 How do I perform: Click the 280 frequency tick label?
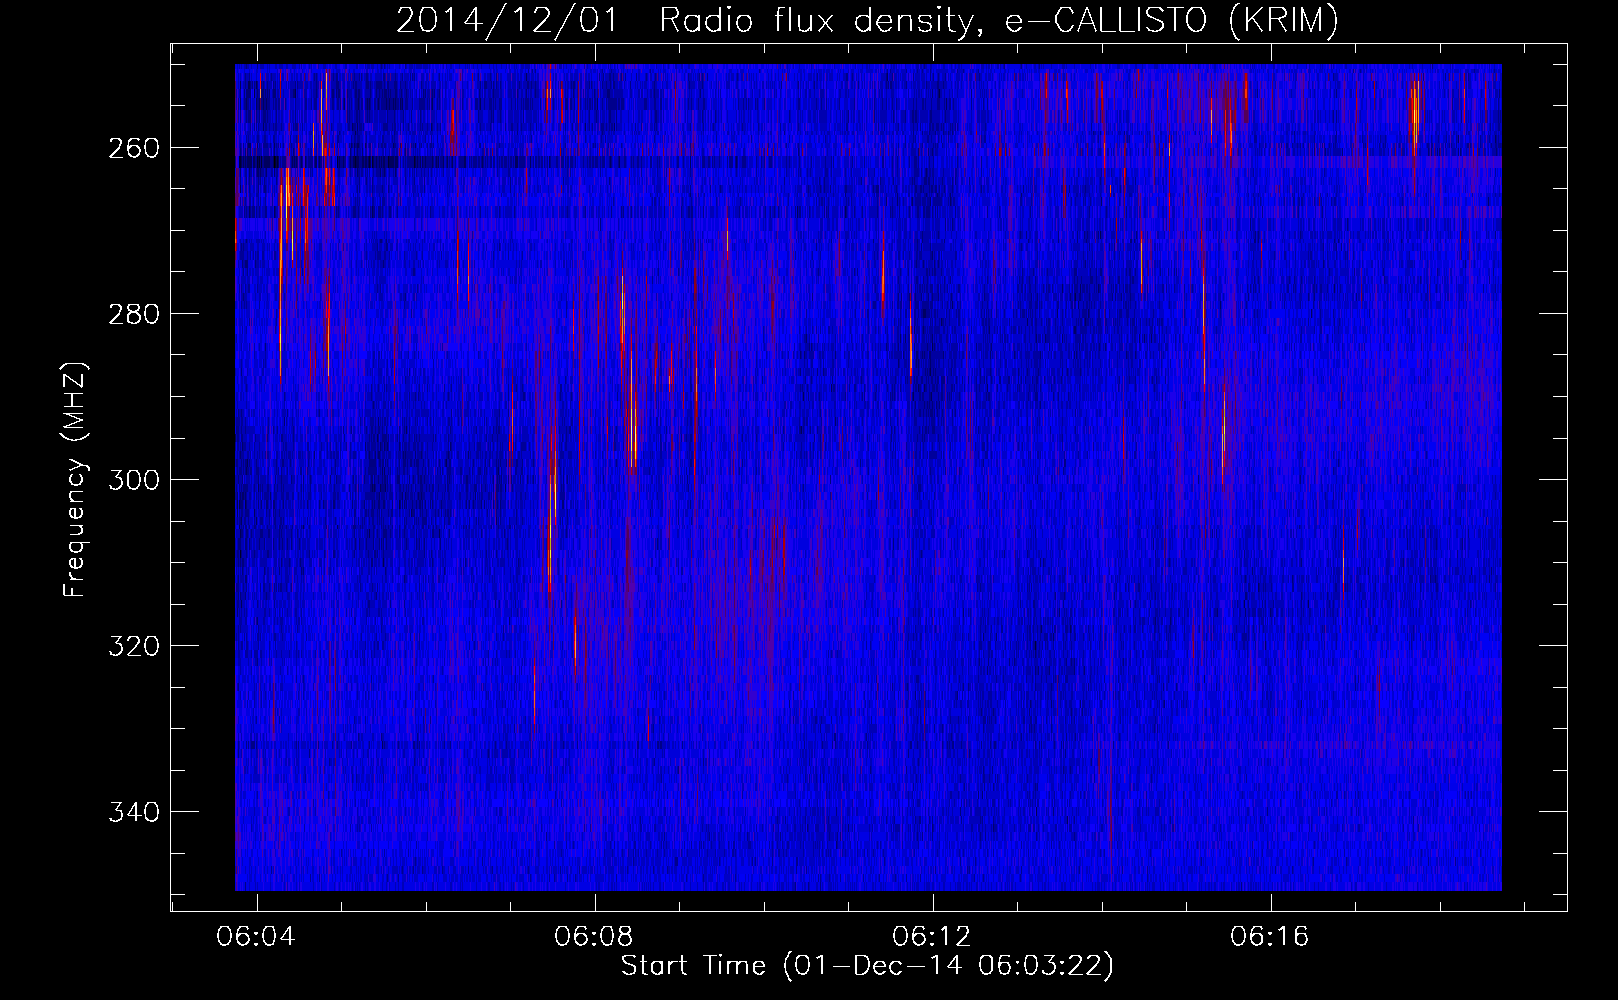[x=133, y=314]
